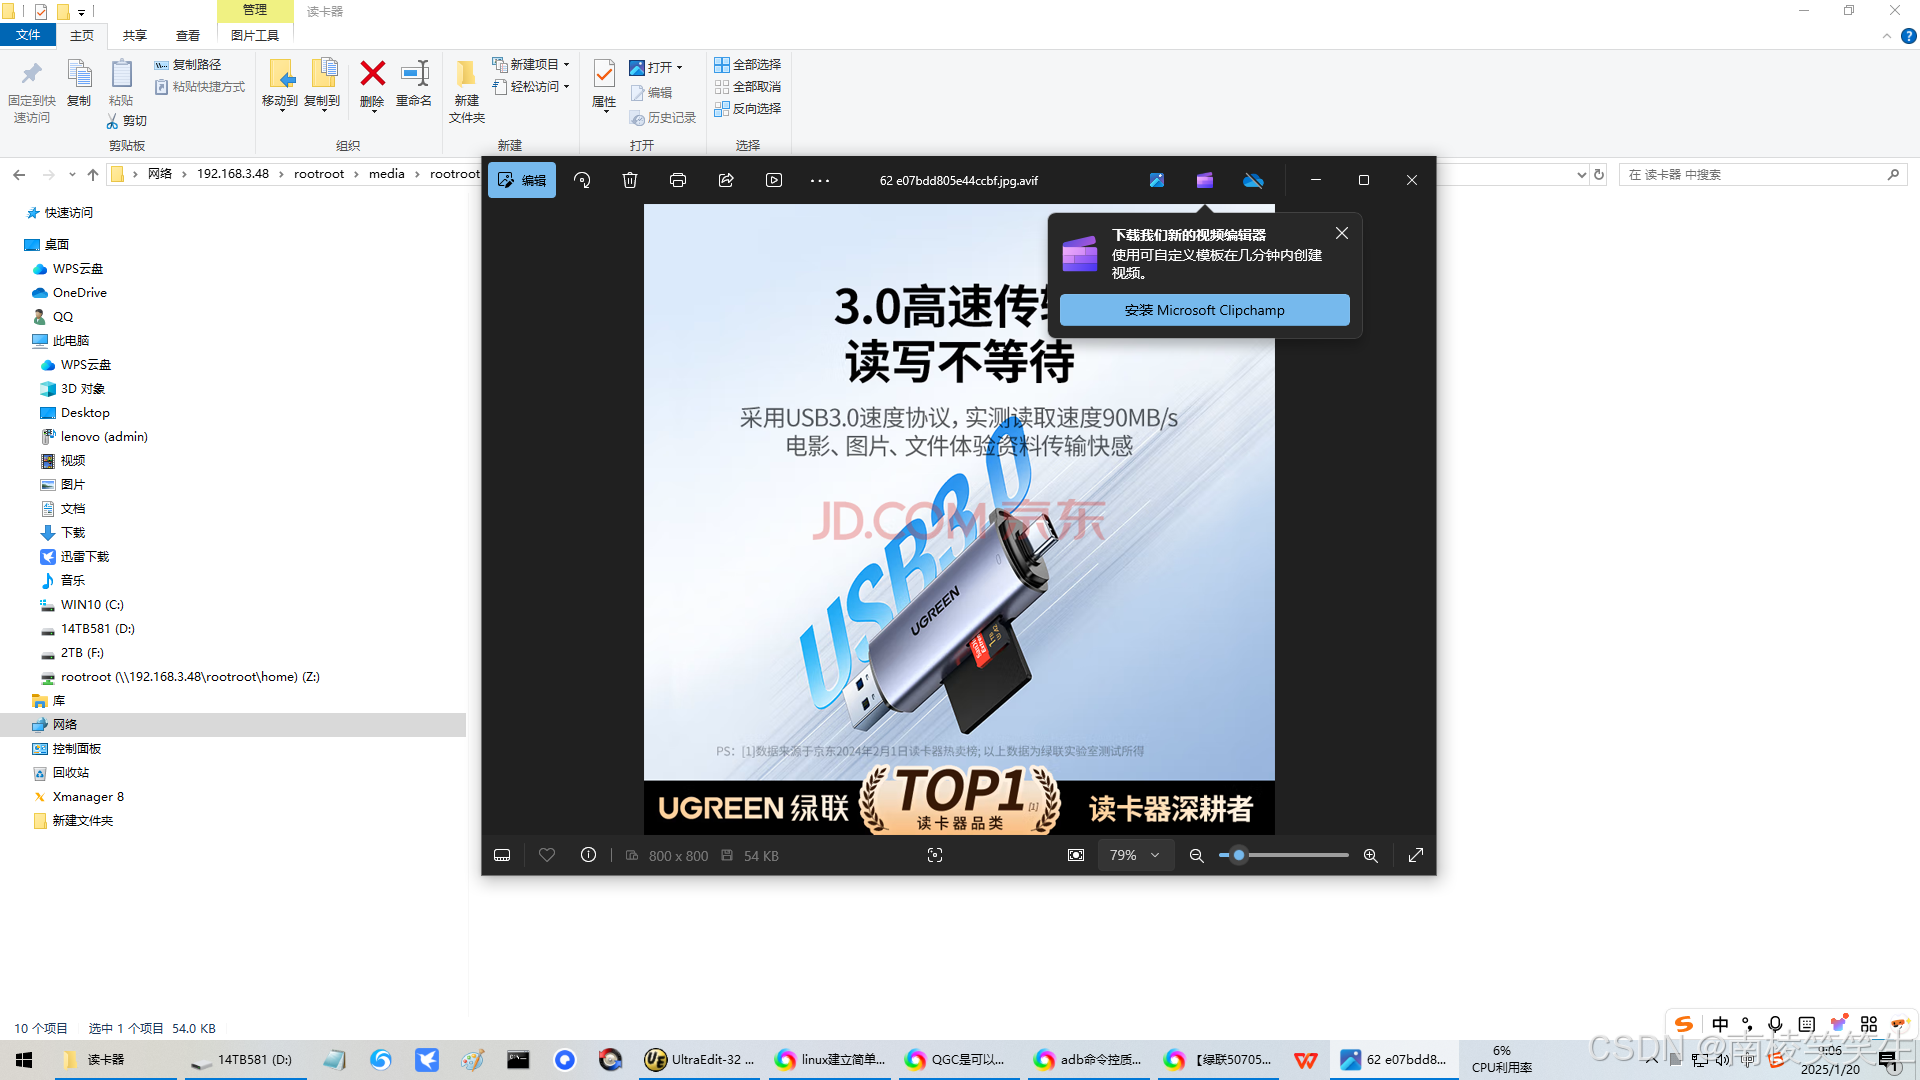Click the trash delete icon in Photos toolbar
The image size is (1920, 1080).
[x=630, y=180]
